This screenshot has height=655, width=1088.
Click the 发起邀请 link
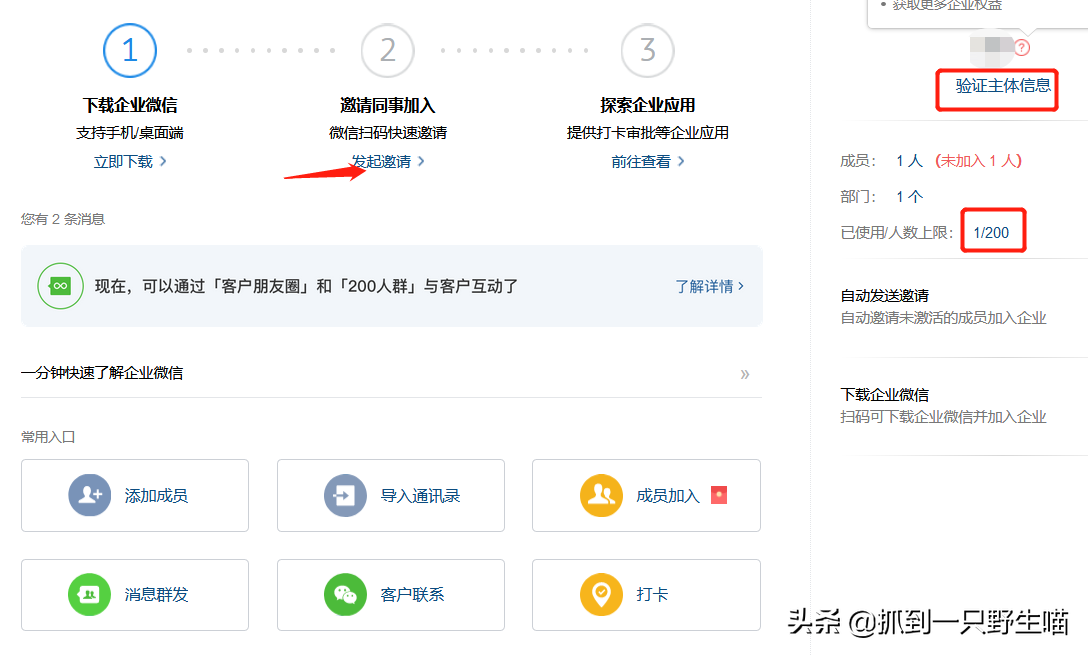click(x=388, y=162)
